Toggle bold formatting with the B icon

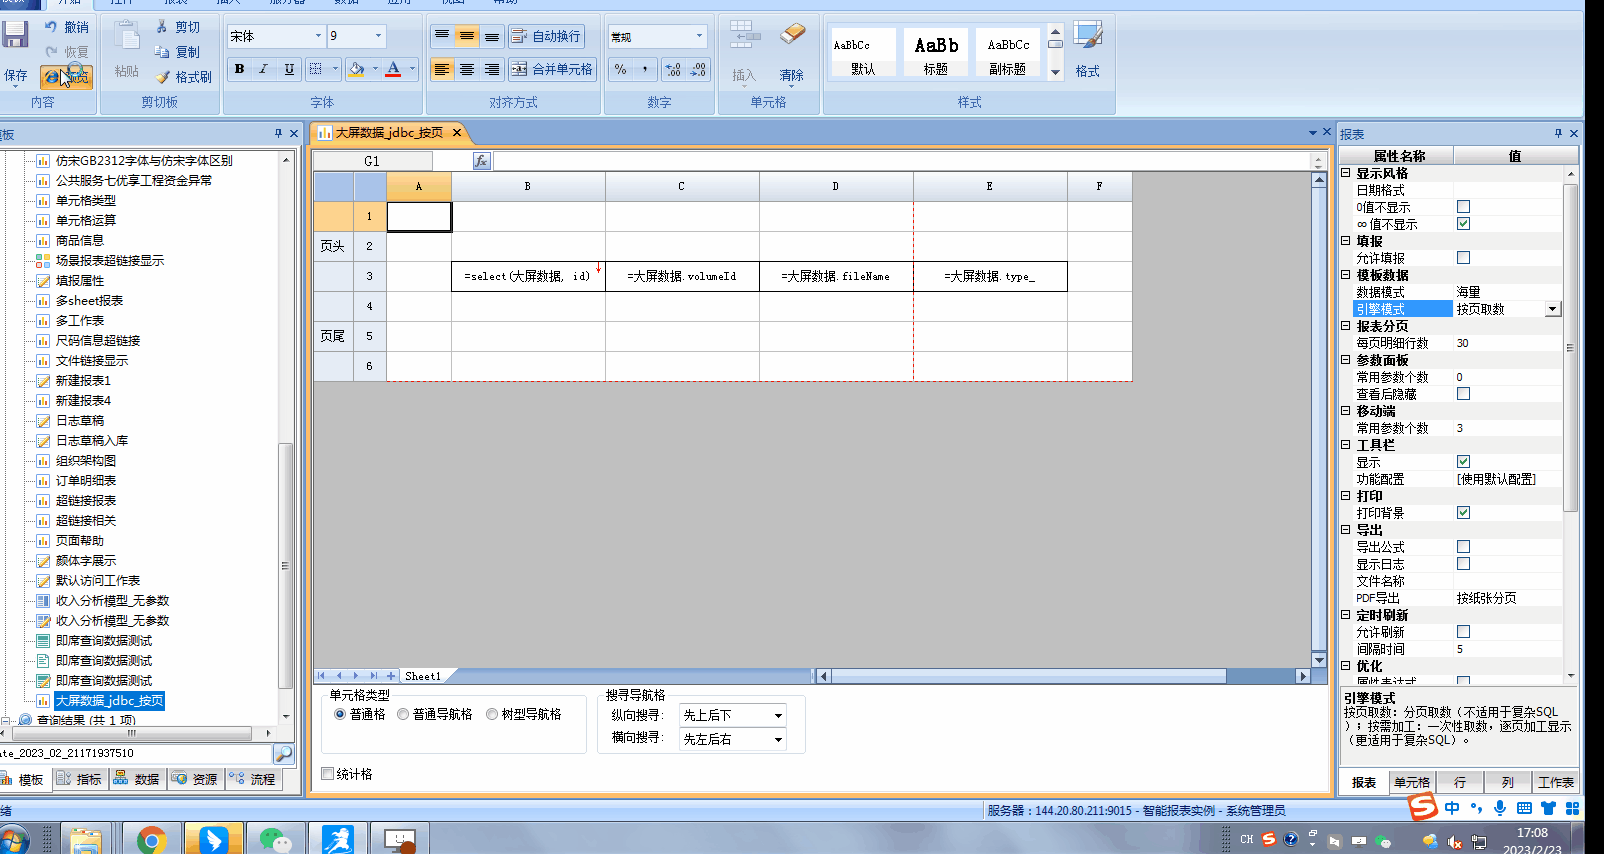(x=239, y=69)
